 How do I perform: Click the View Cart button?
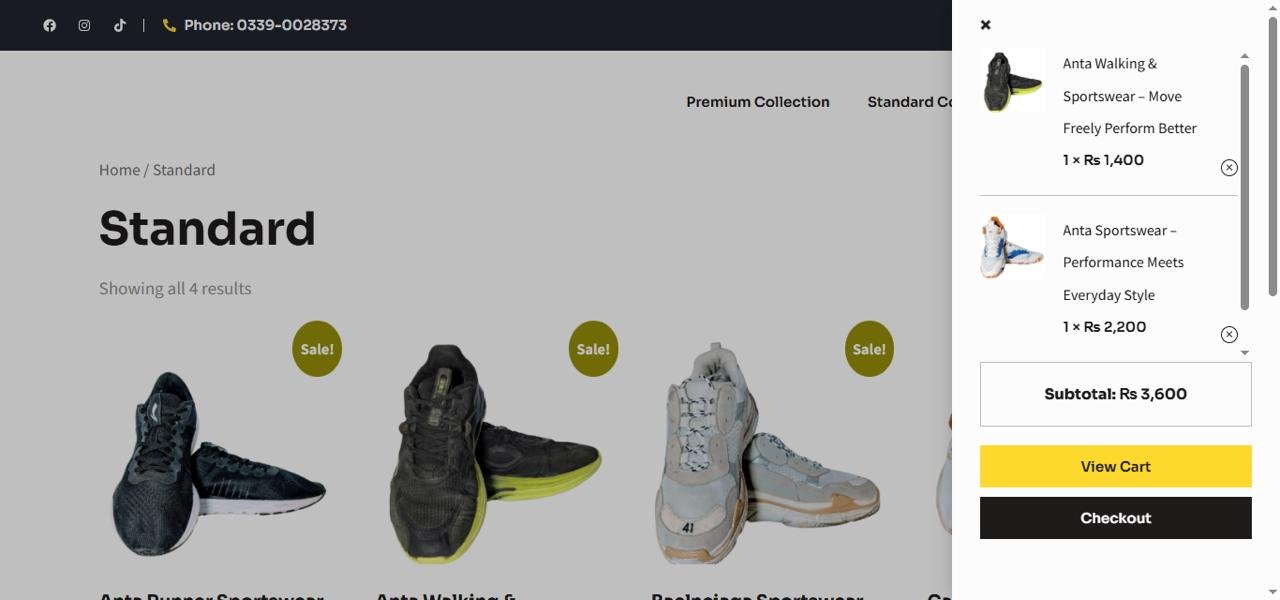coord(1116,466)
